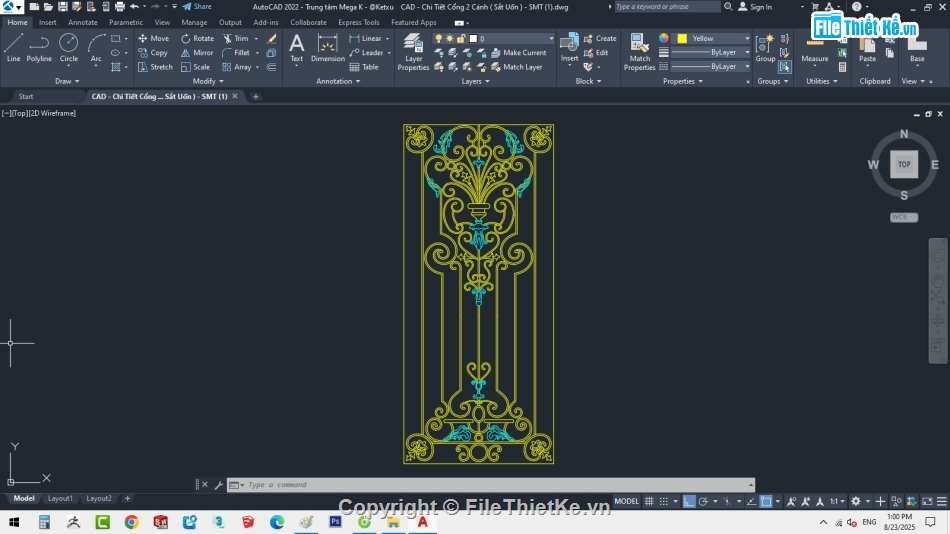Viewport: 950px width, 534px height.
Task: Activate the Array command
Action: click(237, 67)
